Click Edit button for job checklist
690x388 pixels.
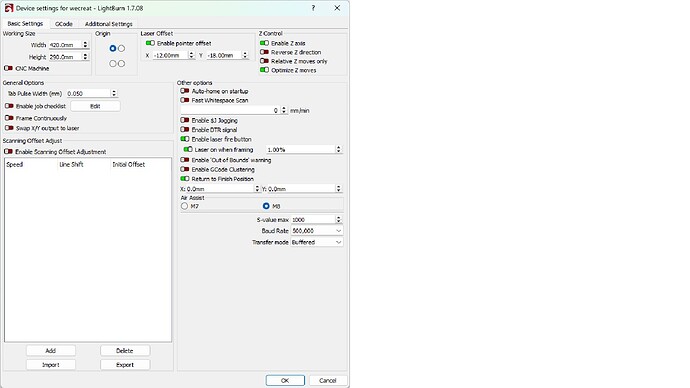coord(95,106)
